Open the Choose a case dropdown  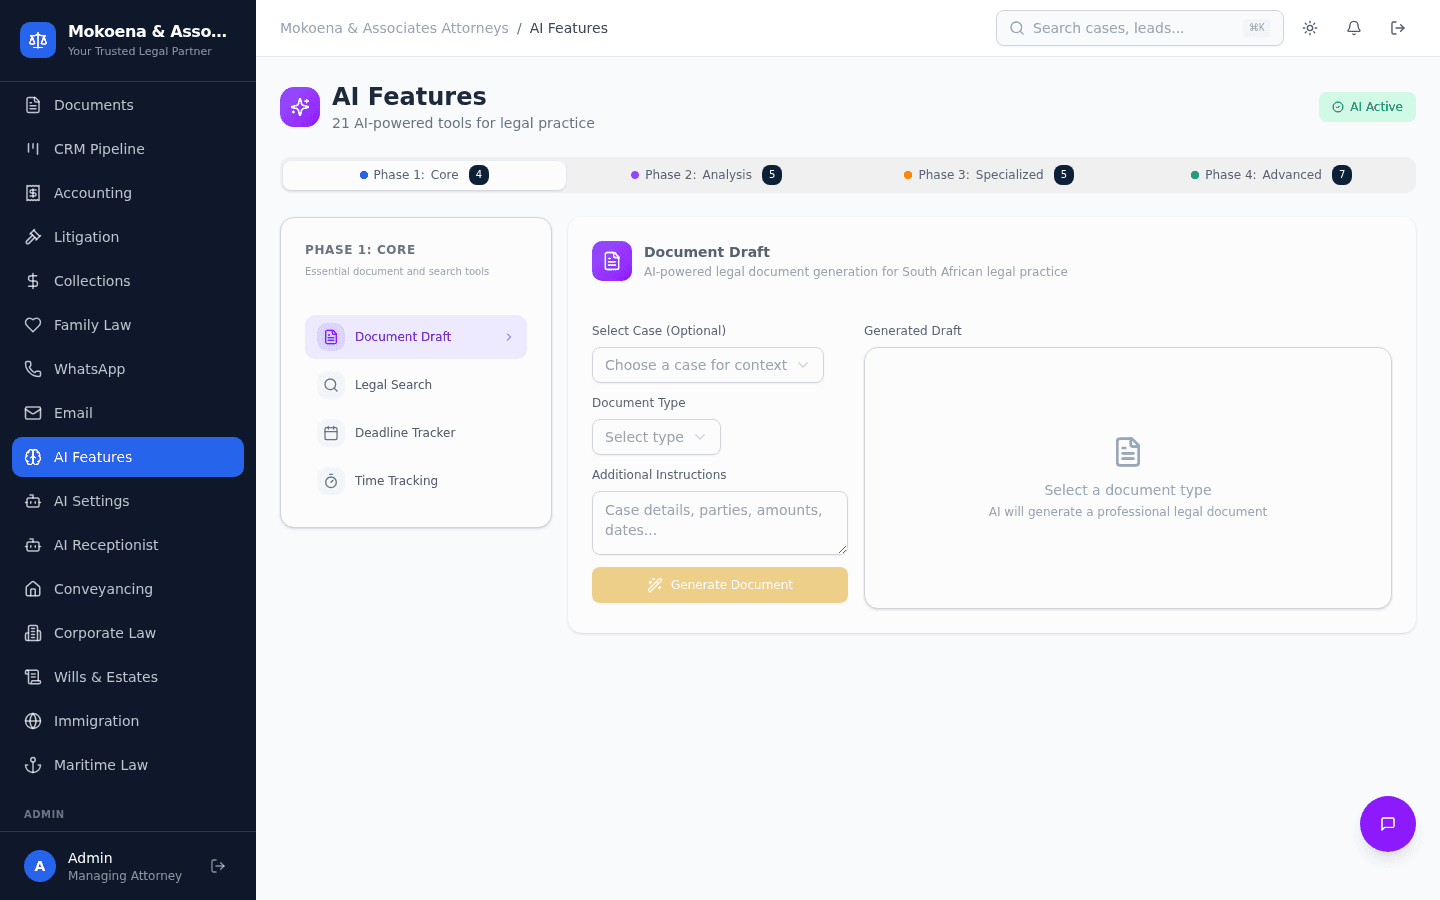tap(708, 365)
